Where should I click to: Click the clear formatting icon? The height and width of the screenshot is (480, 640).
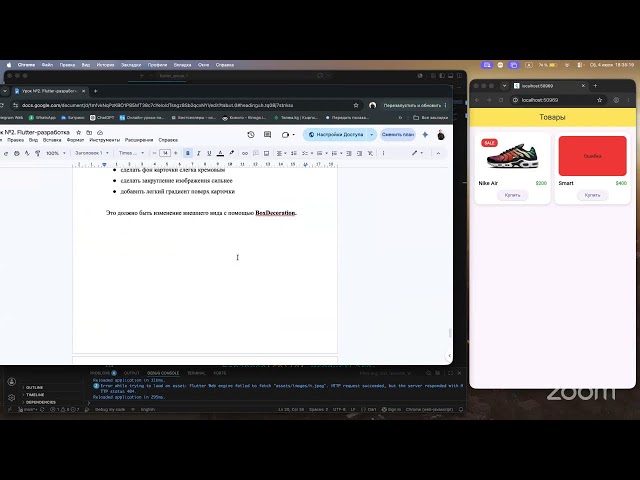point(370,153)
